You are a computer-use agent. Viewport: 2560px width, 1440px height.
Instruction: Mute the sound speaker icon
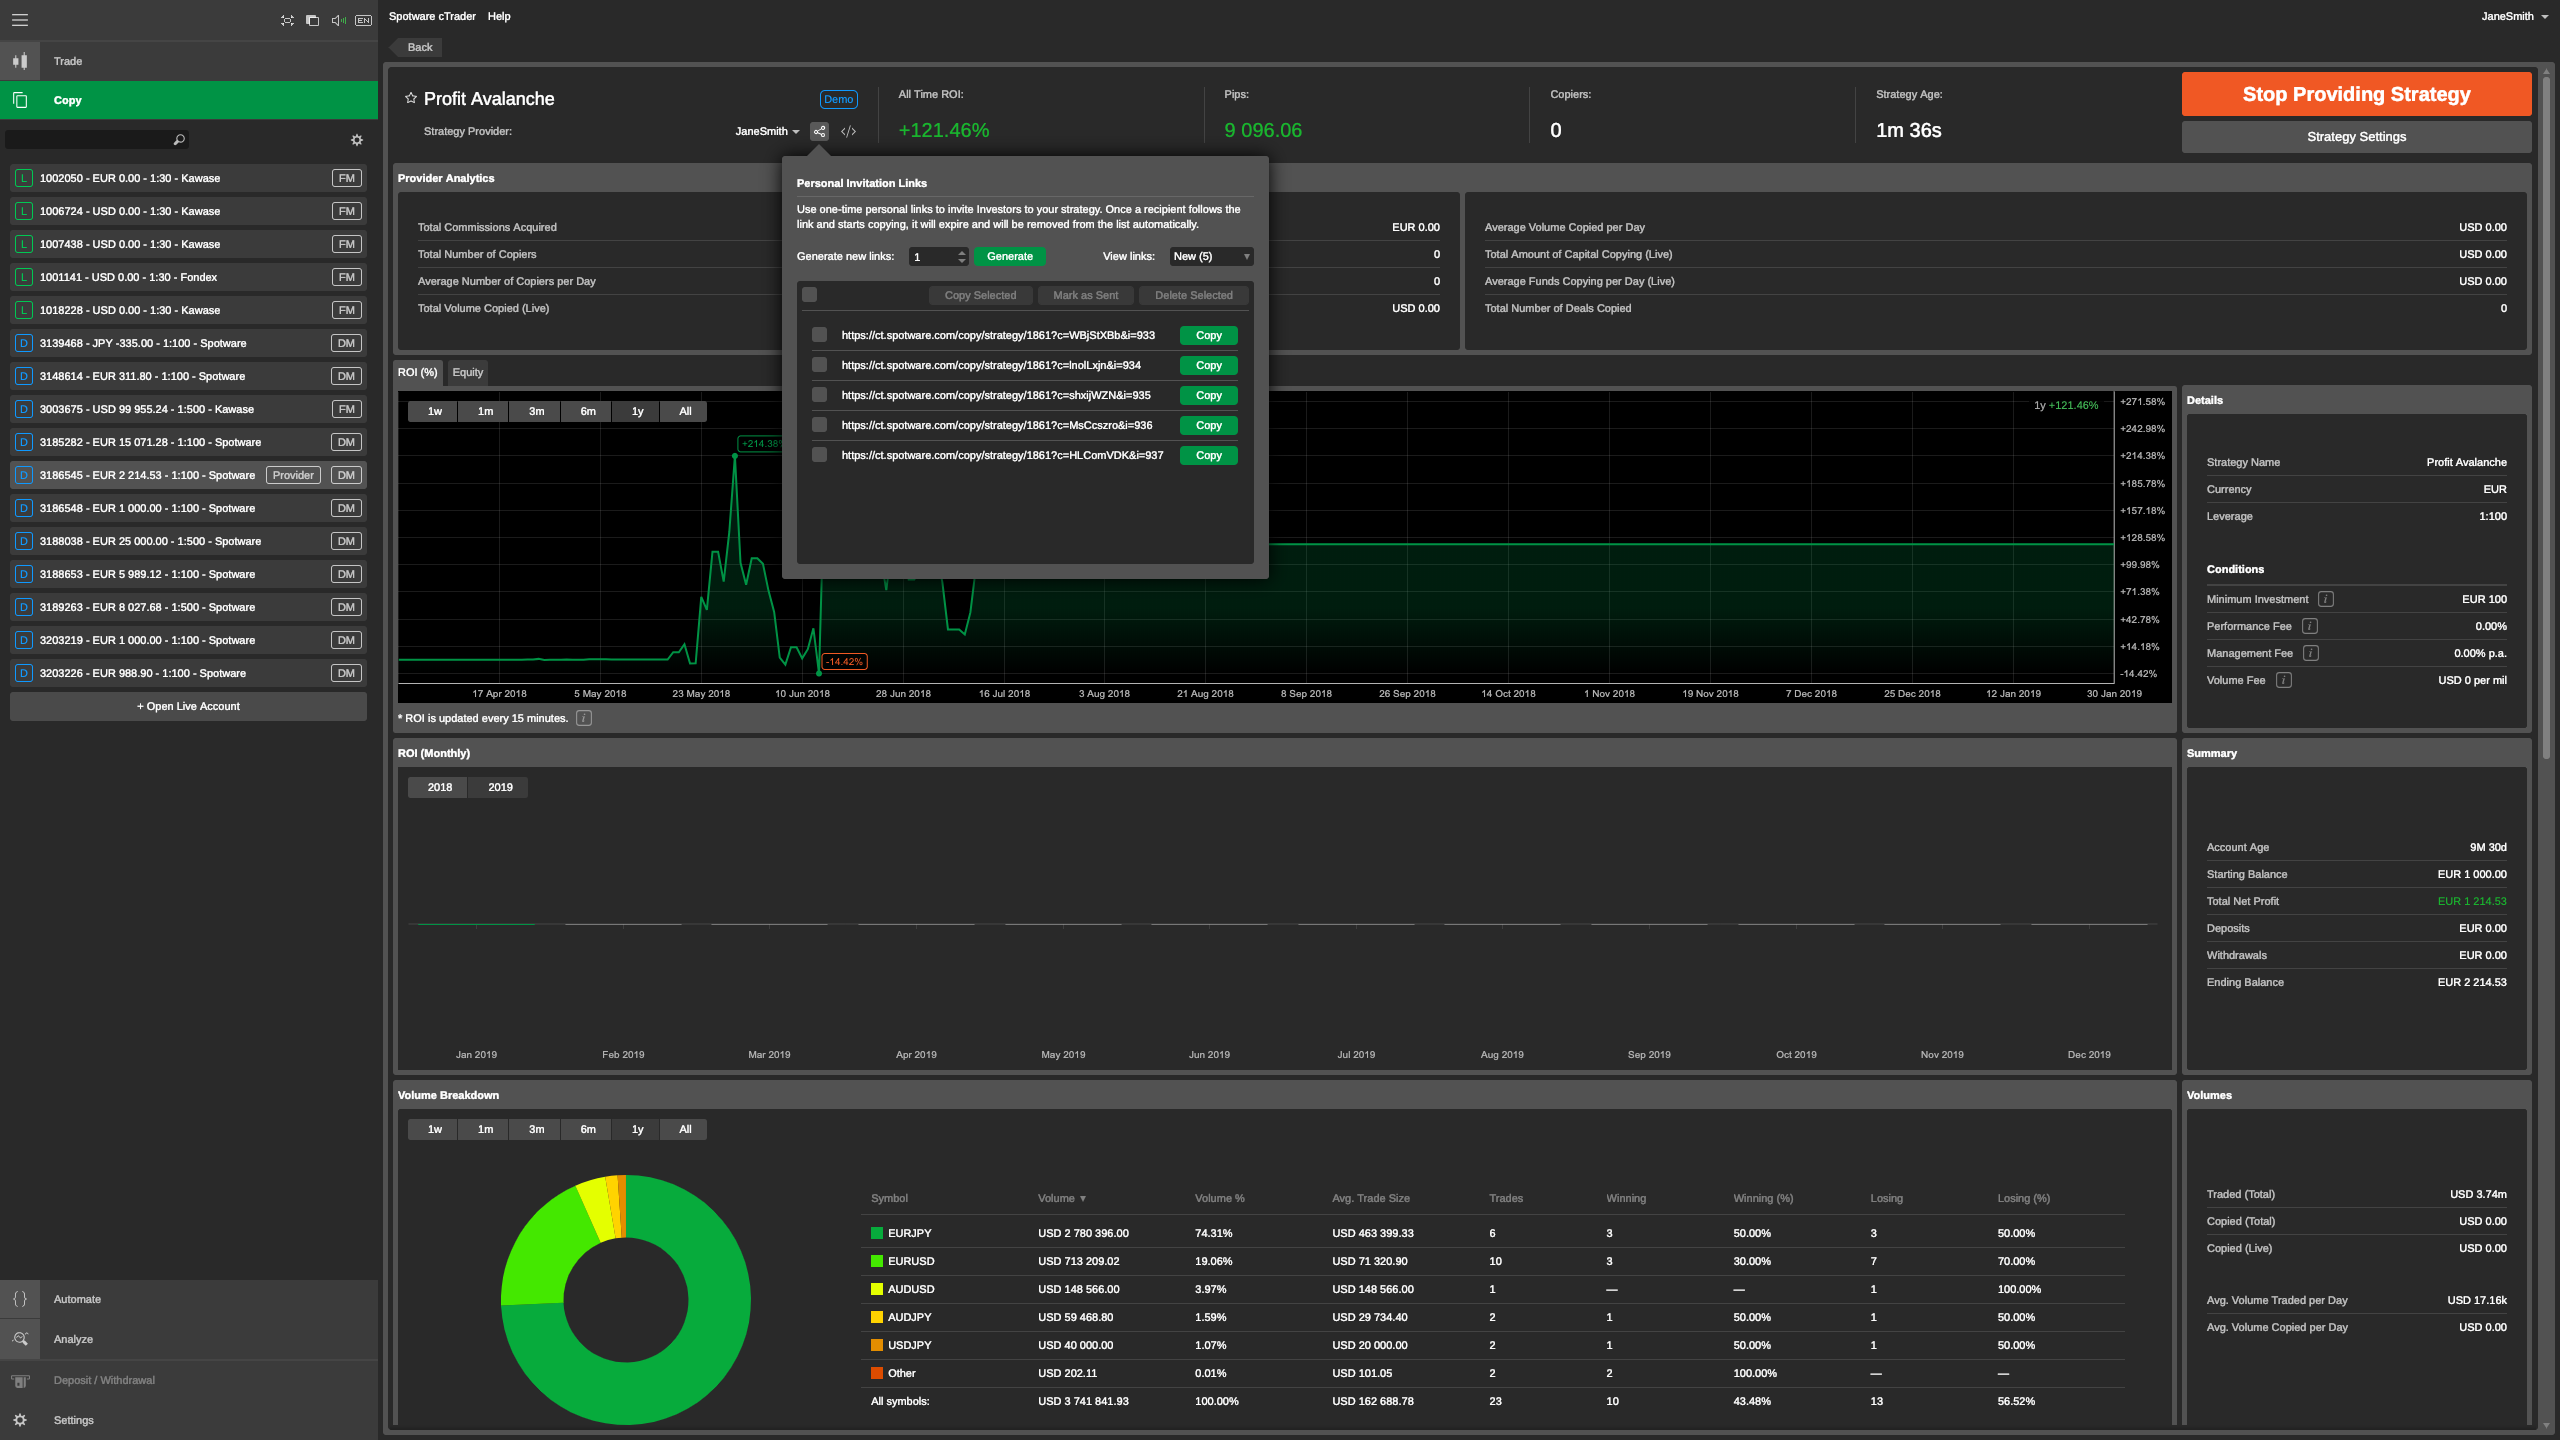(338, 20)
